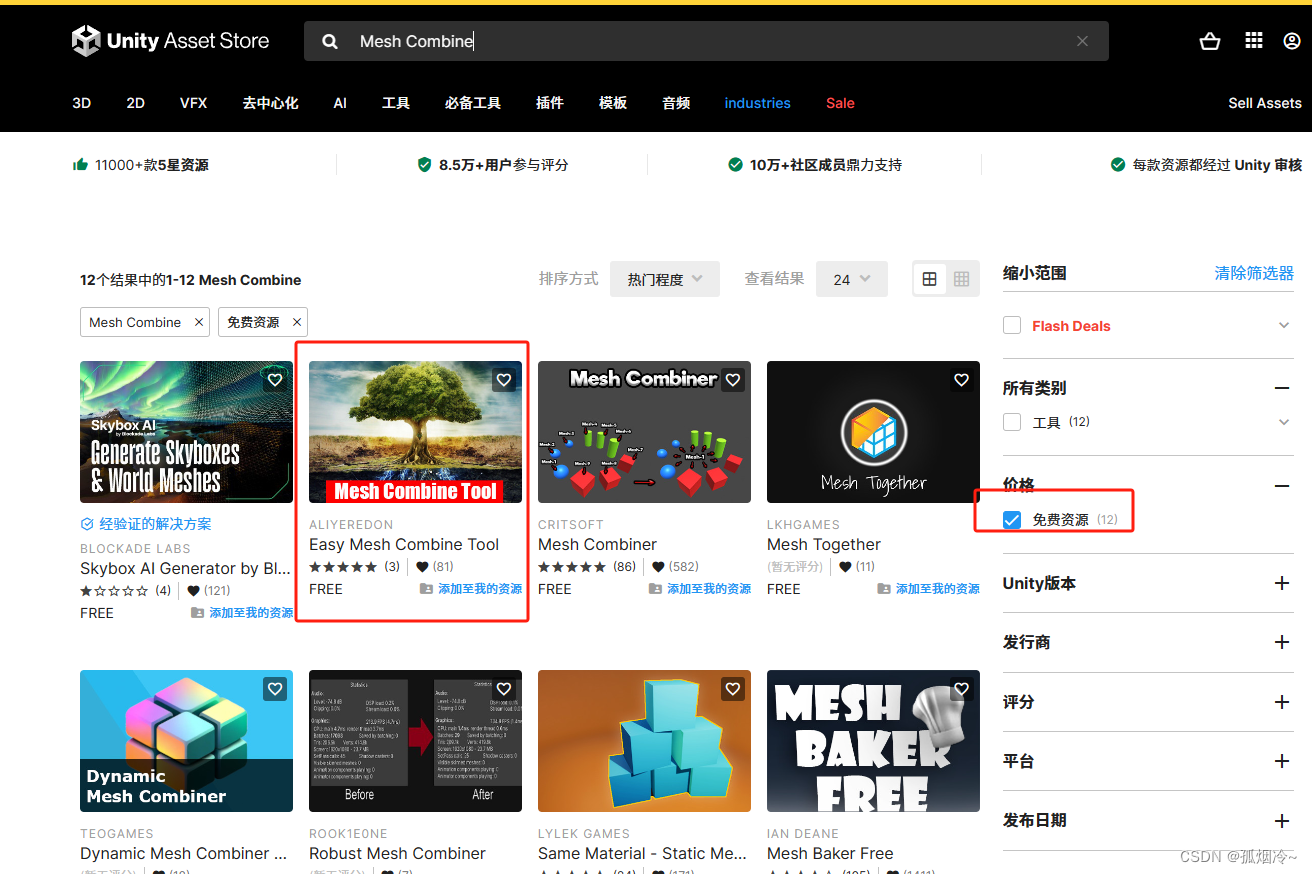Open the Robust Mesh Combiner thumbnail
1312x874 pixels.
(415, 741)
